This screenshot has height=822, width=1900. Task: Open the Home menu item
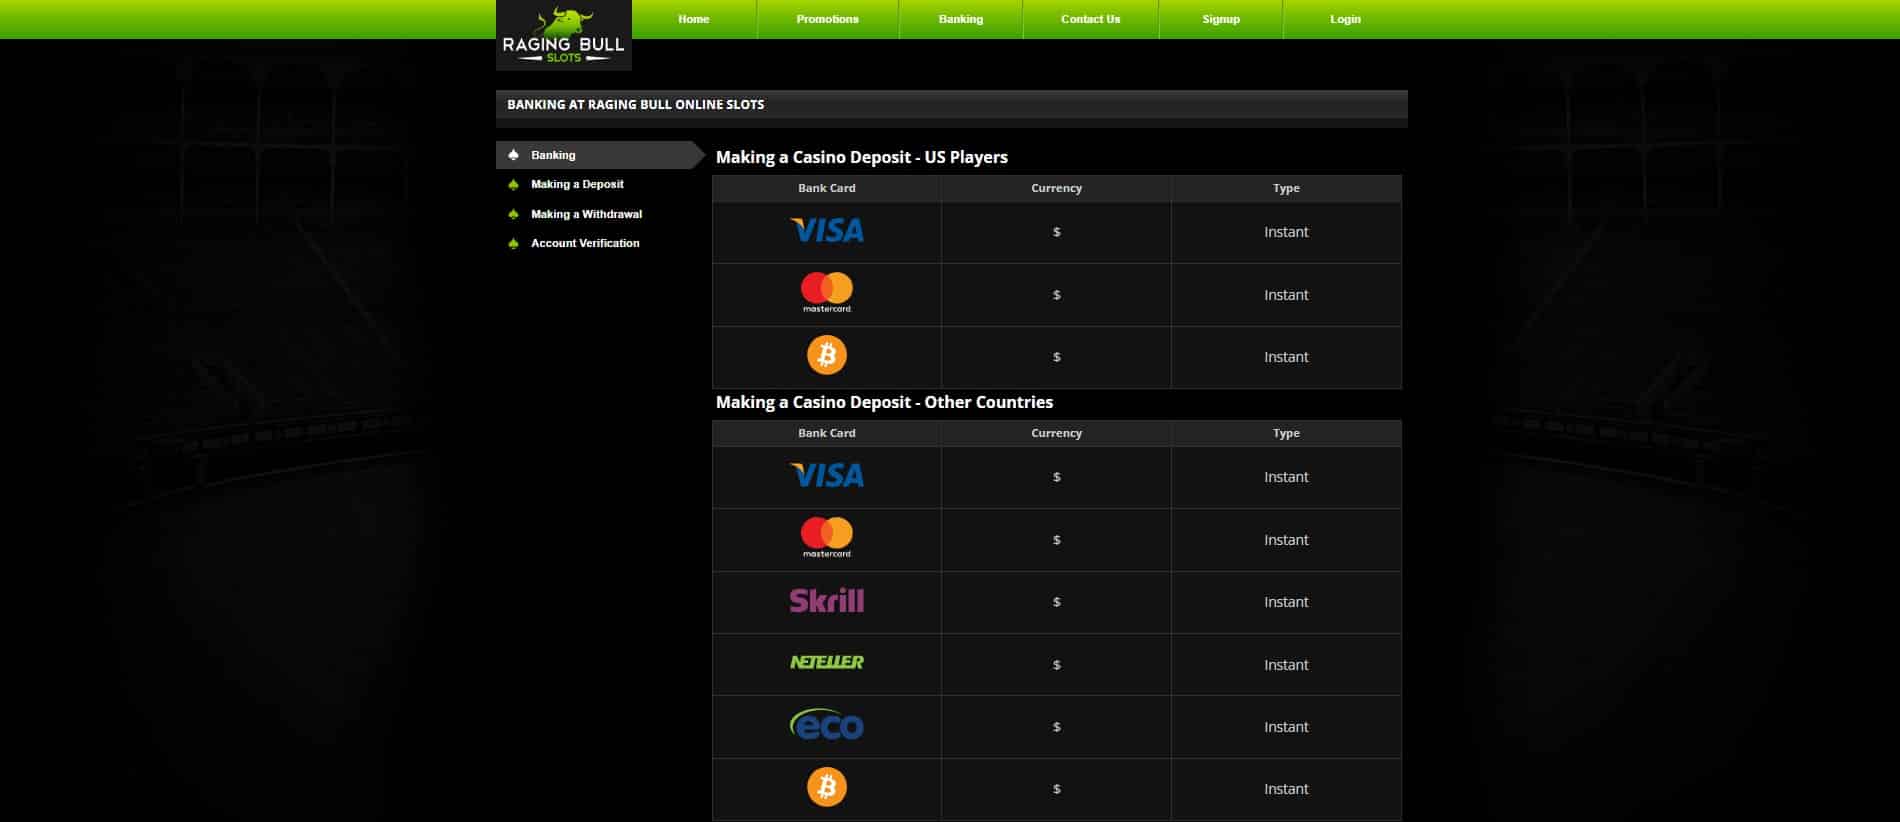coord(694,19)
